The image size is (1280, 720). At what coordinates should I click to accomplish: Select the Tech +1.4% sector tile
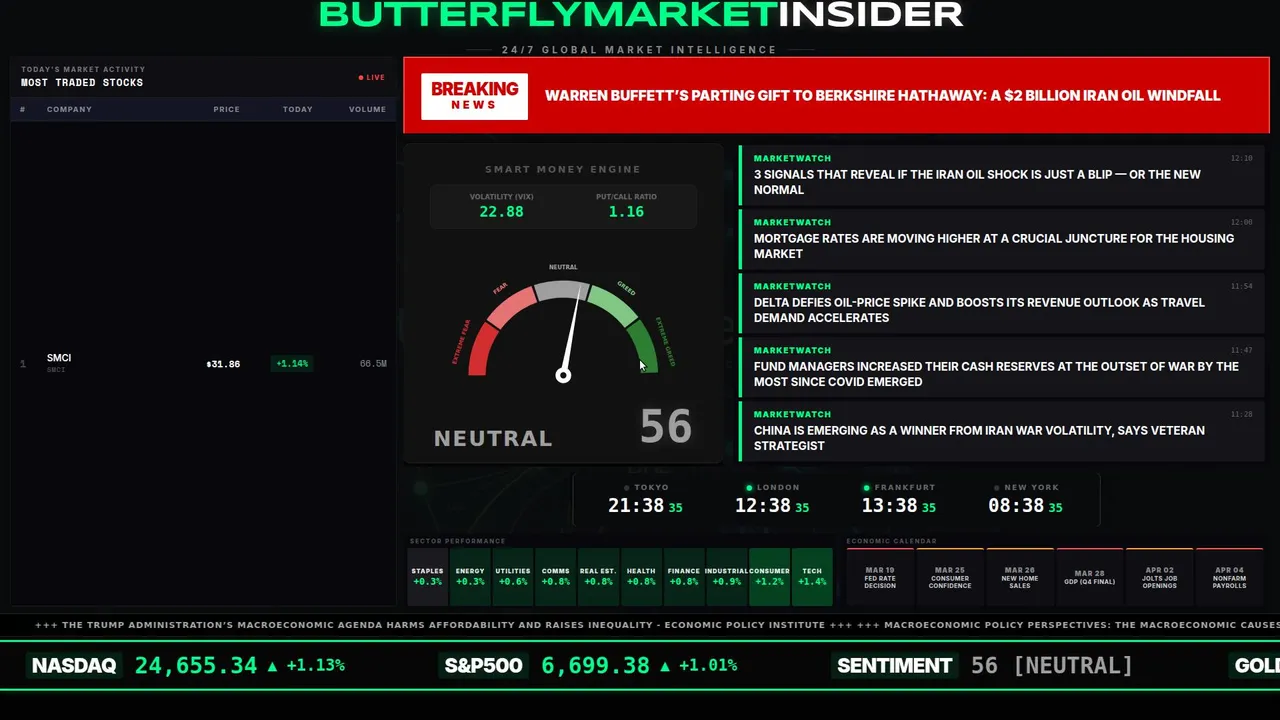[x=812, y=577]
